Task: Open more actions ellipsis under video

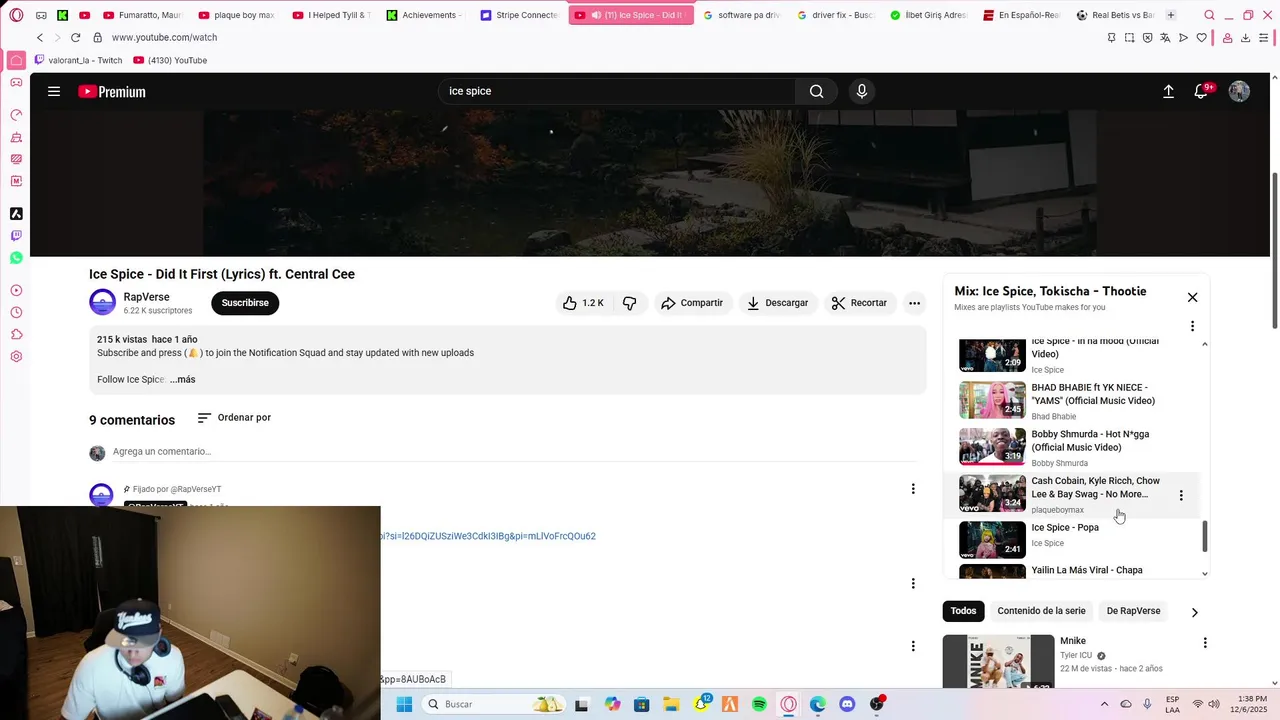Action: point(914,303)
